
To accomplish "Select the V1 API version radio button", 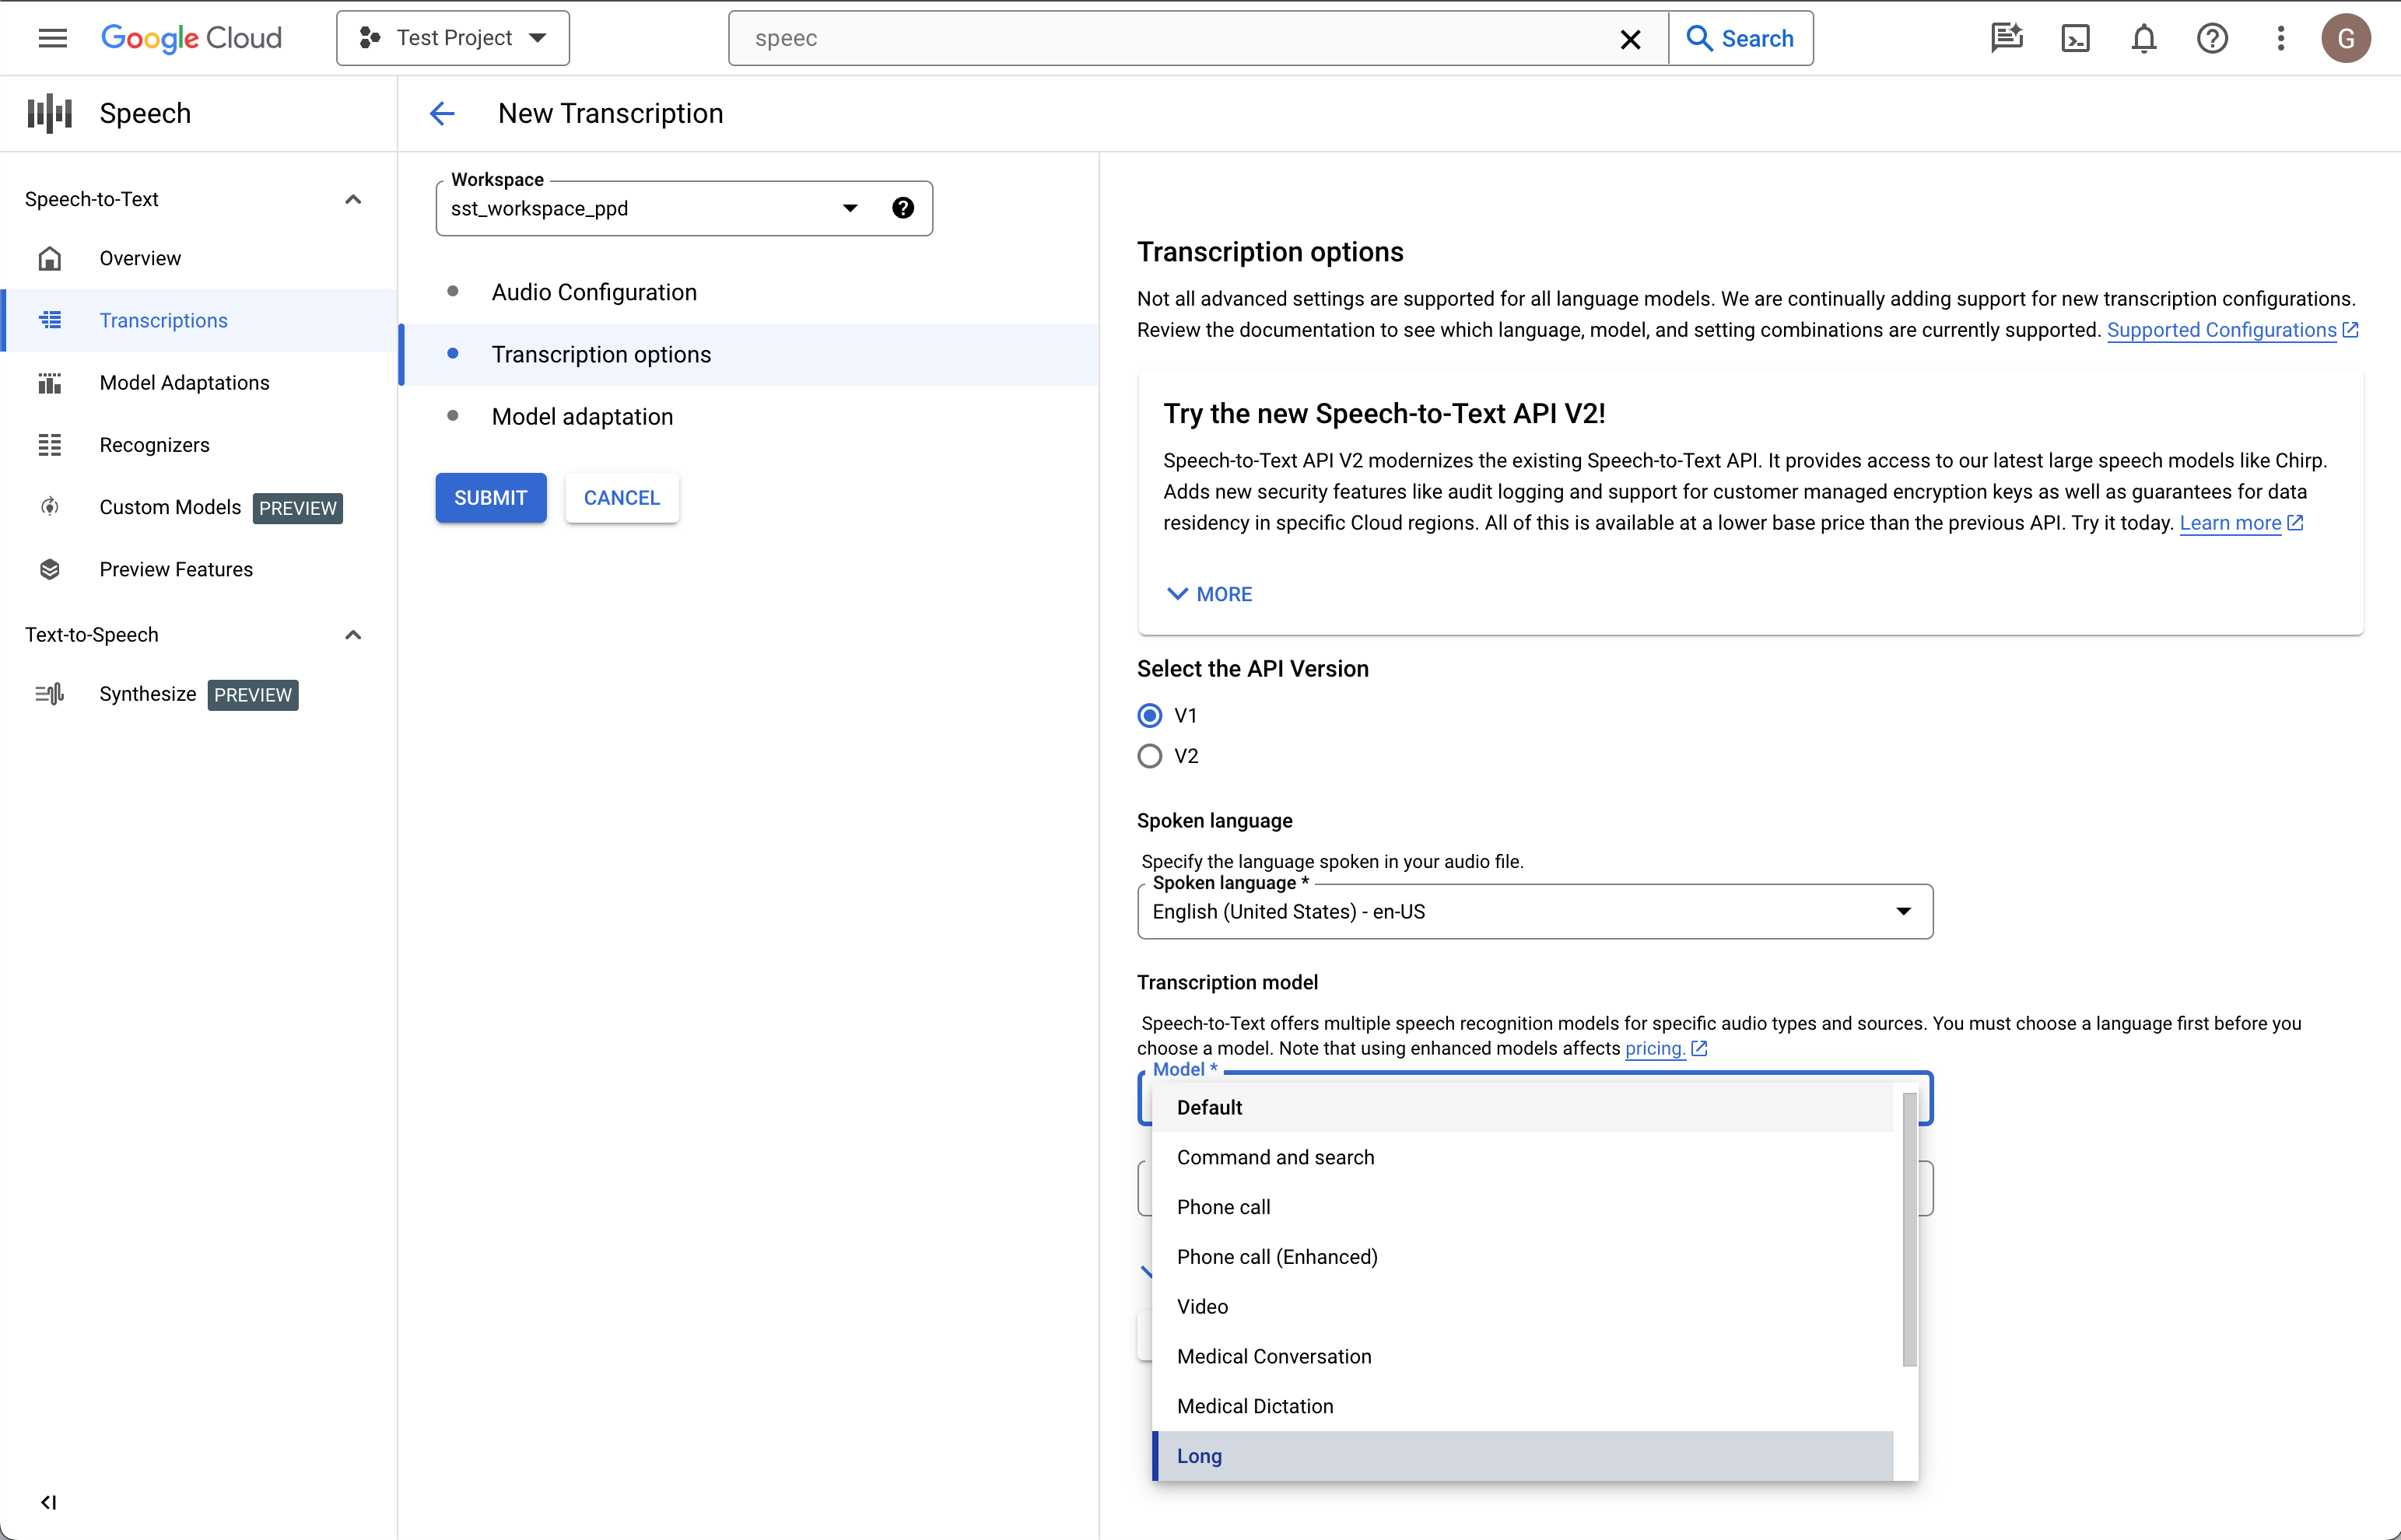I will tap(1151, 714).
